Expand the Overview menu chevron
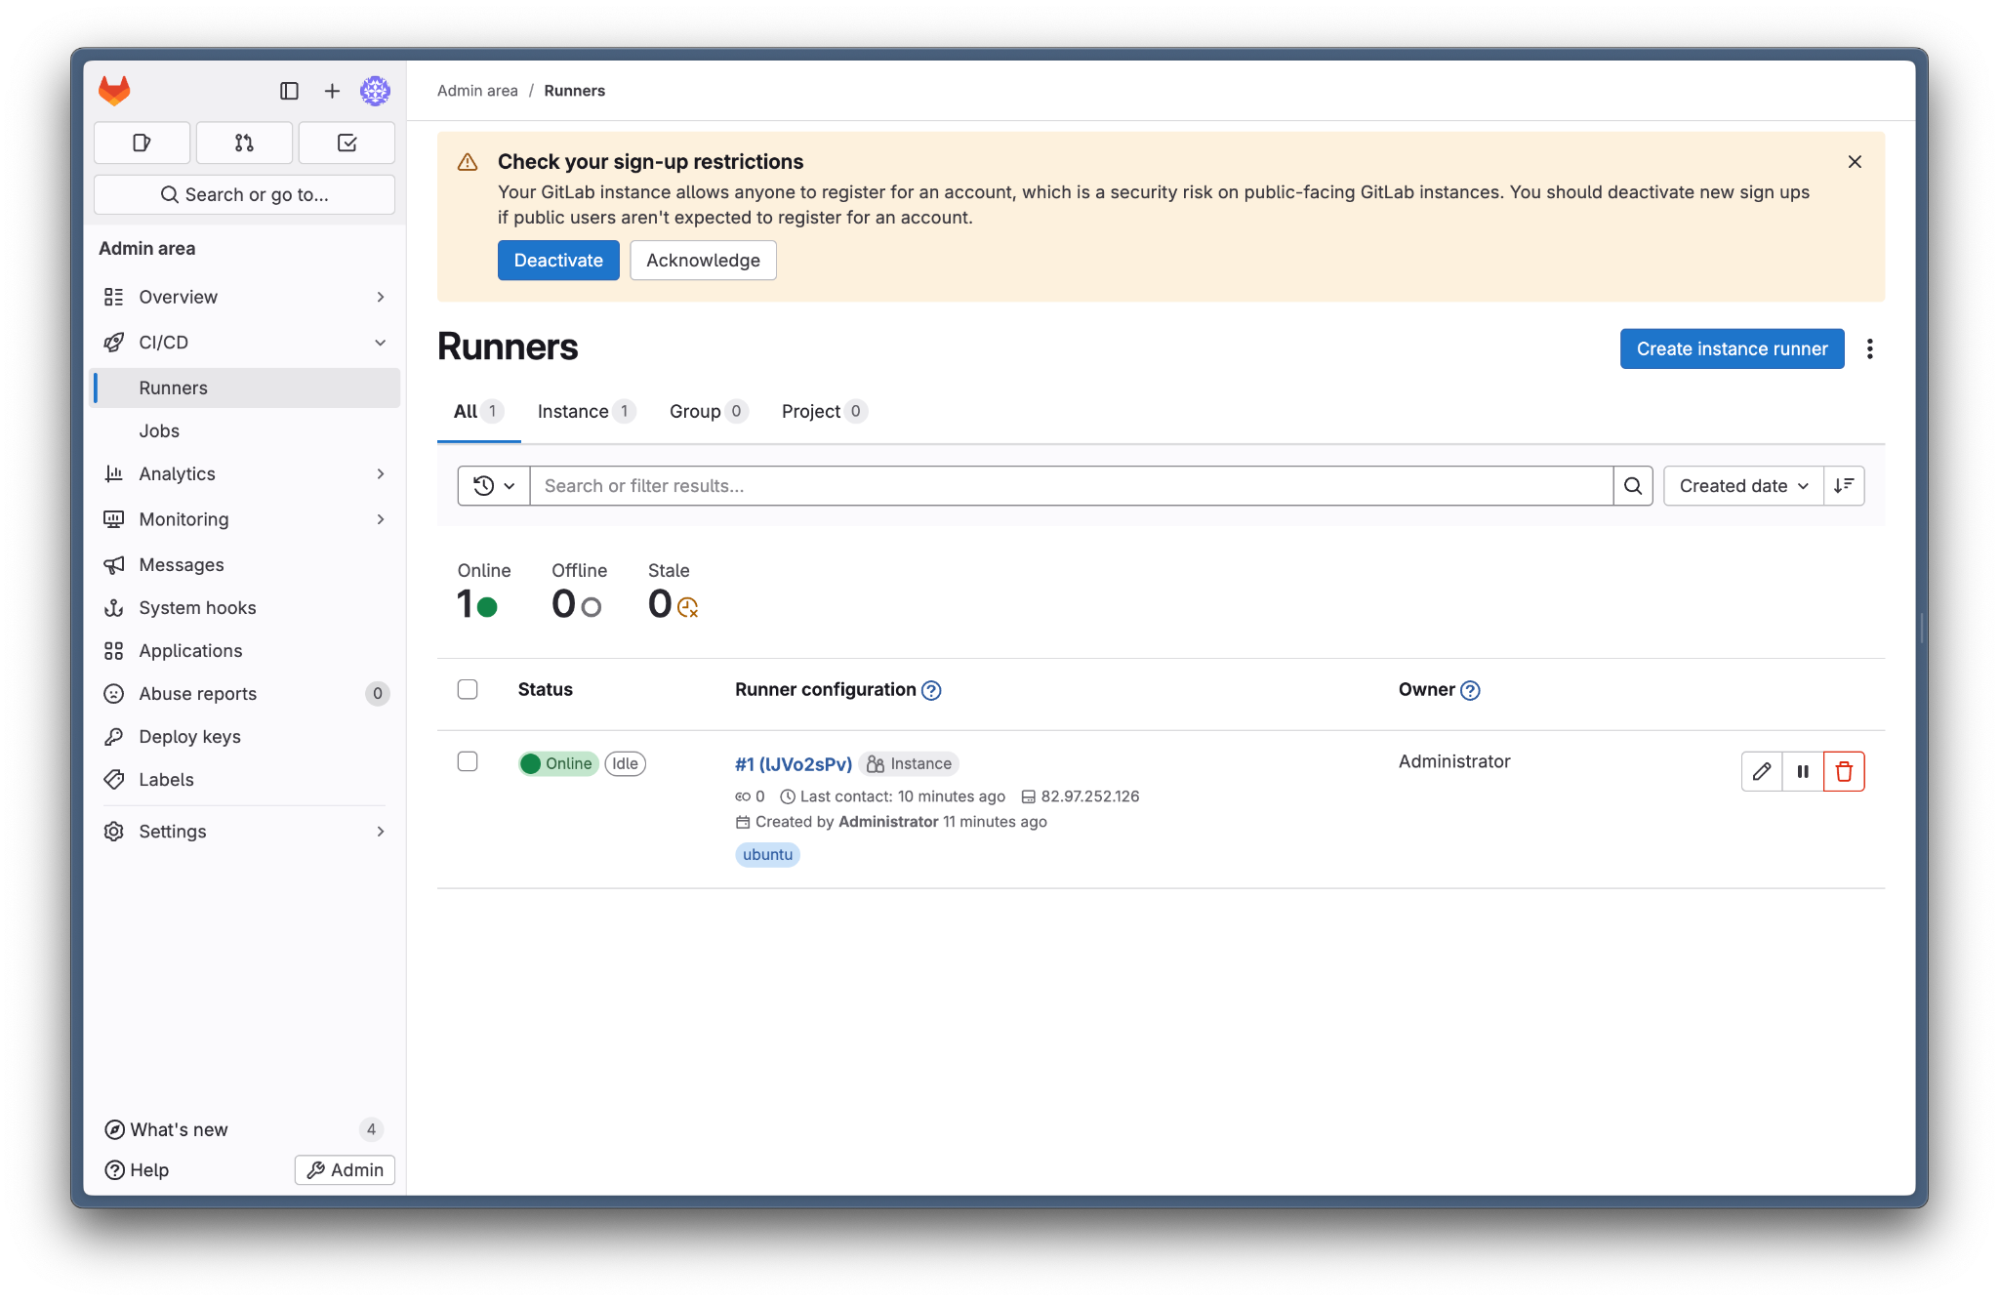Image resolution: width=1999 pixels, height=1302 pixels. click(x=380, y=297)
